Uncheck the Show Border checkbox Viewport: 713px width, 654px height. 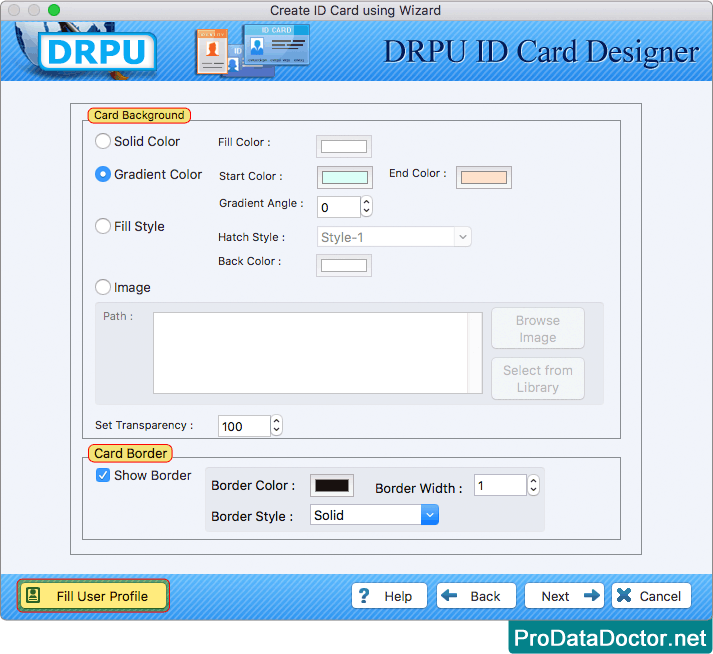pos(103,475)
